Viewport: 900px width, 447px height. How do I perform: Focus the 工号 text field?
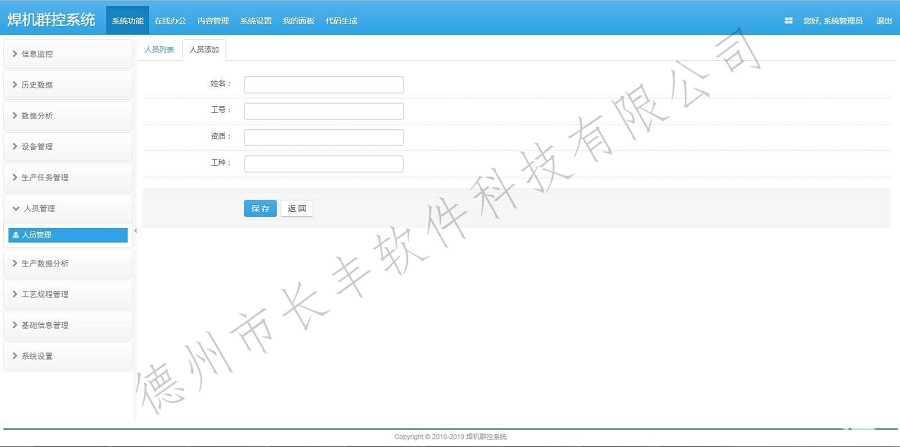coord(323,111)
